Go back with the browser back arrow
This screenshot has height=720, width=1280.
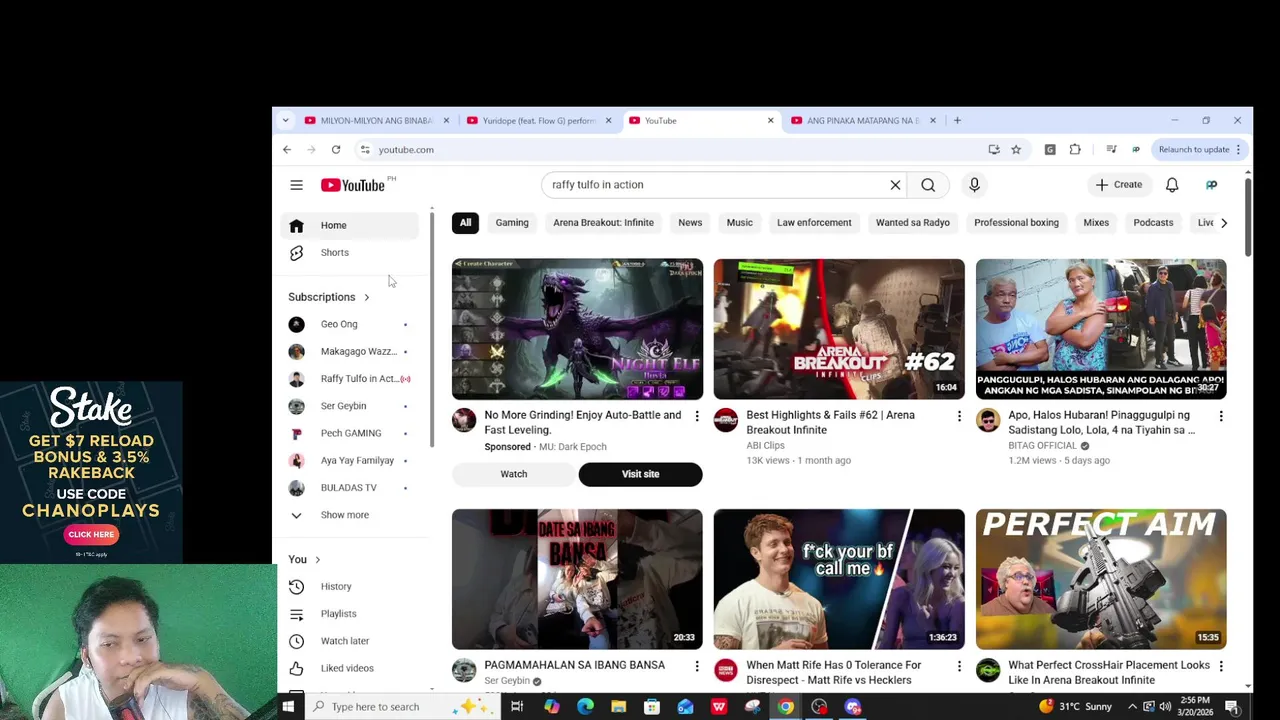coord(287,150)
